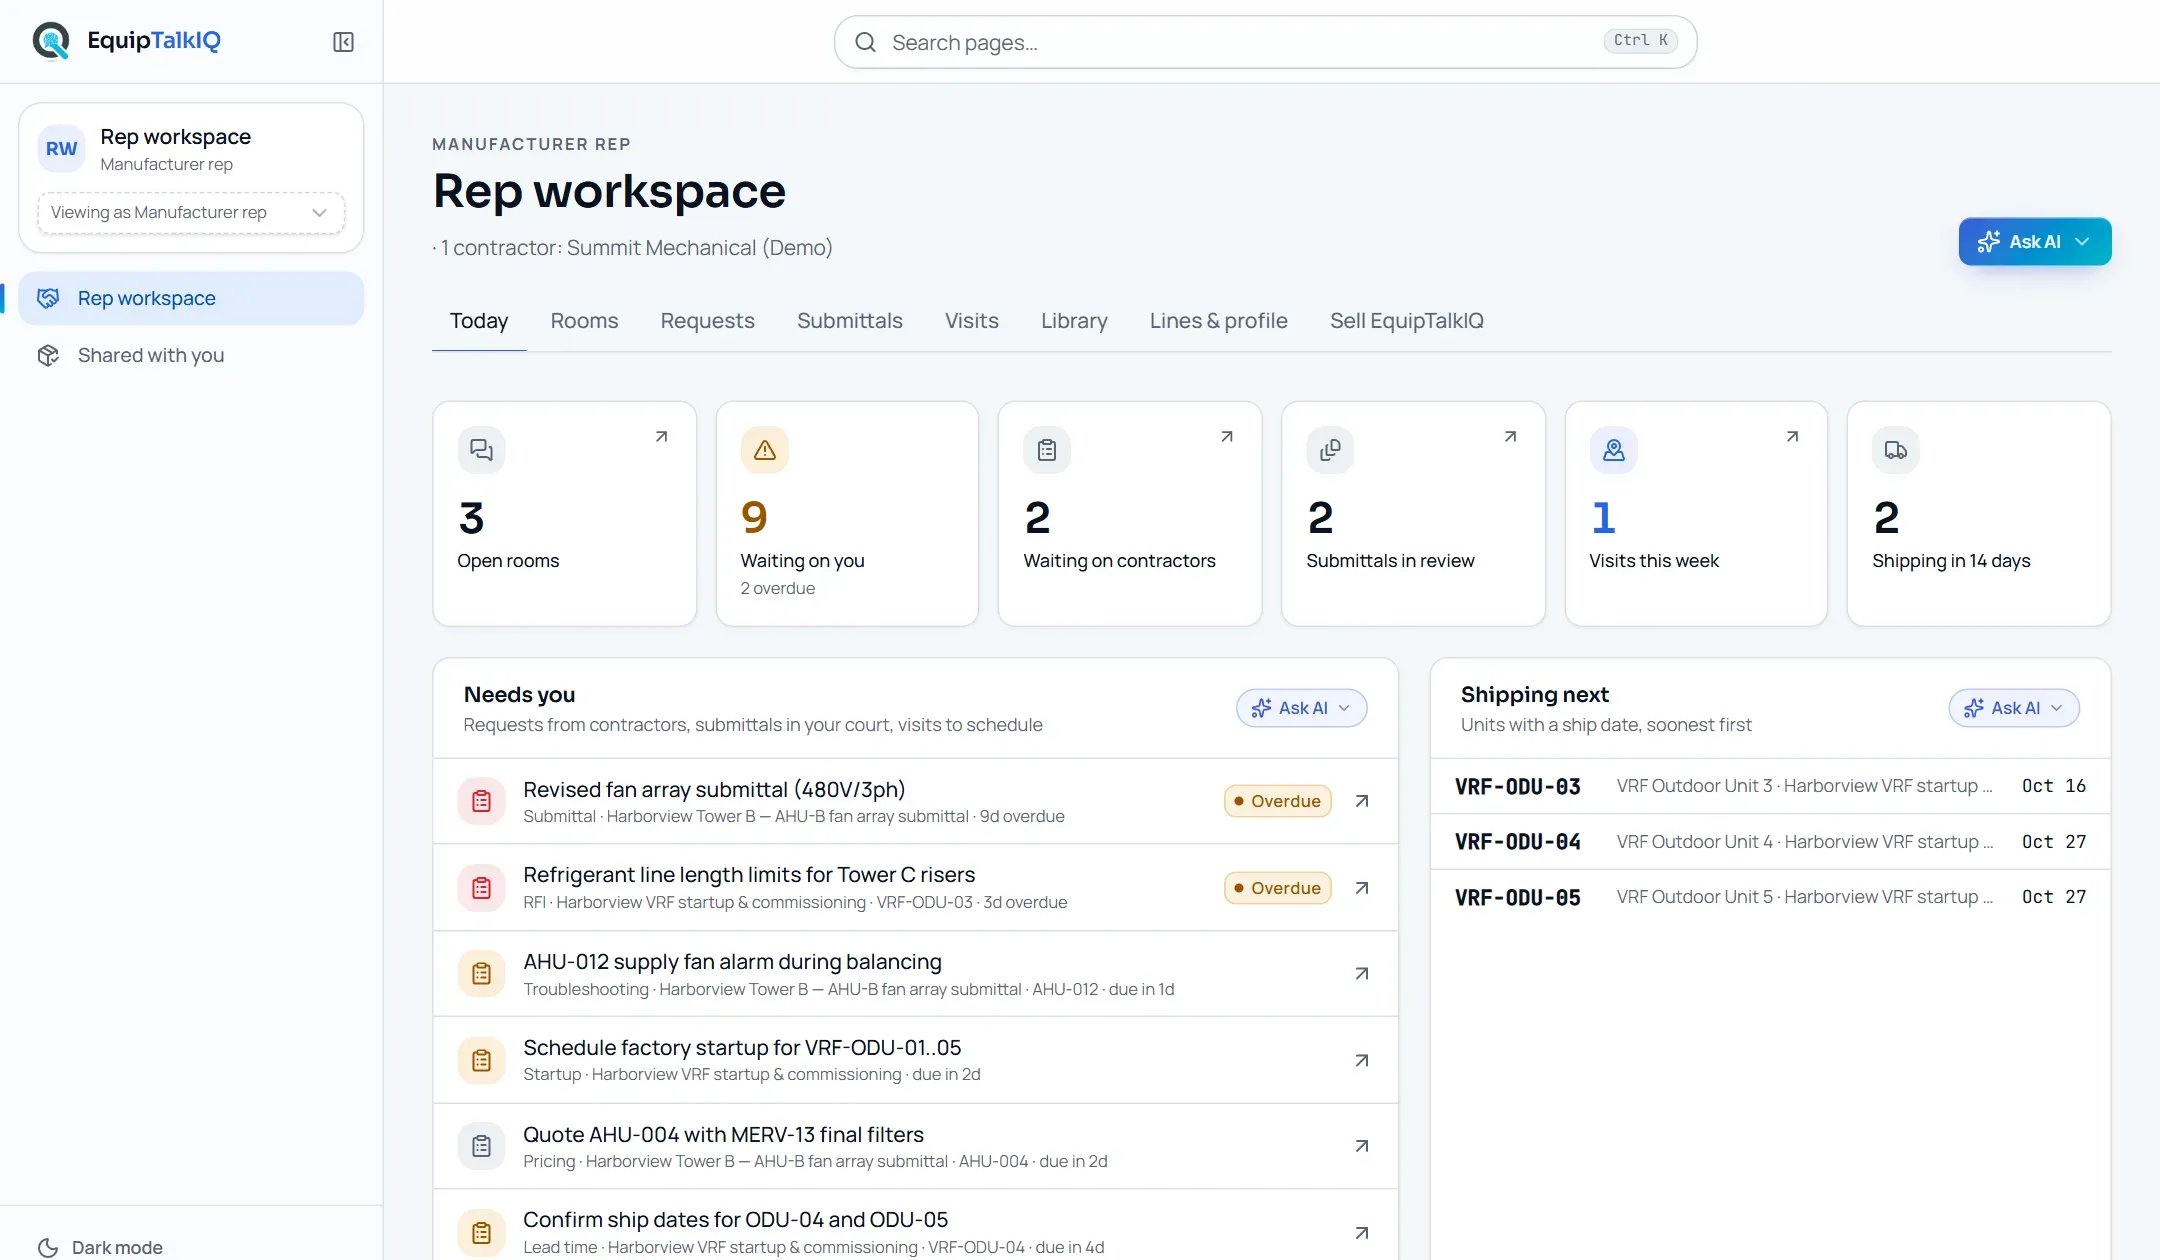This screenshot has width=2160, height=1260.
Task: Switch to the Visits tab
Action: (x=971, y=321)
